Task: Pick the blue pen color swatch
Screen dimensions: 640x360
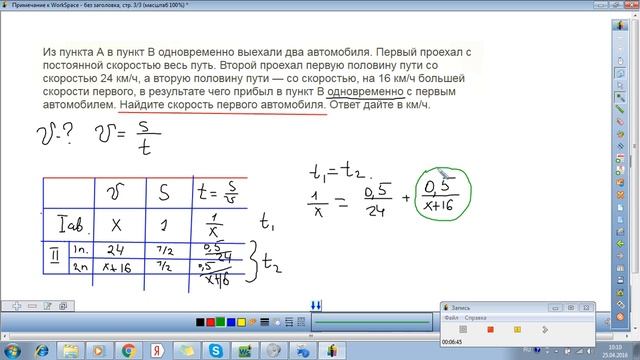Action: [231, 322]
